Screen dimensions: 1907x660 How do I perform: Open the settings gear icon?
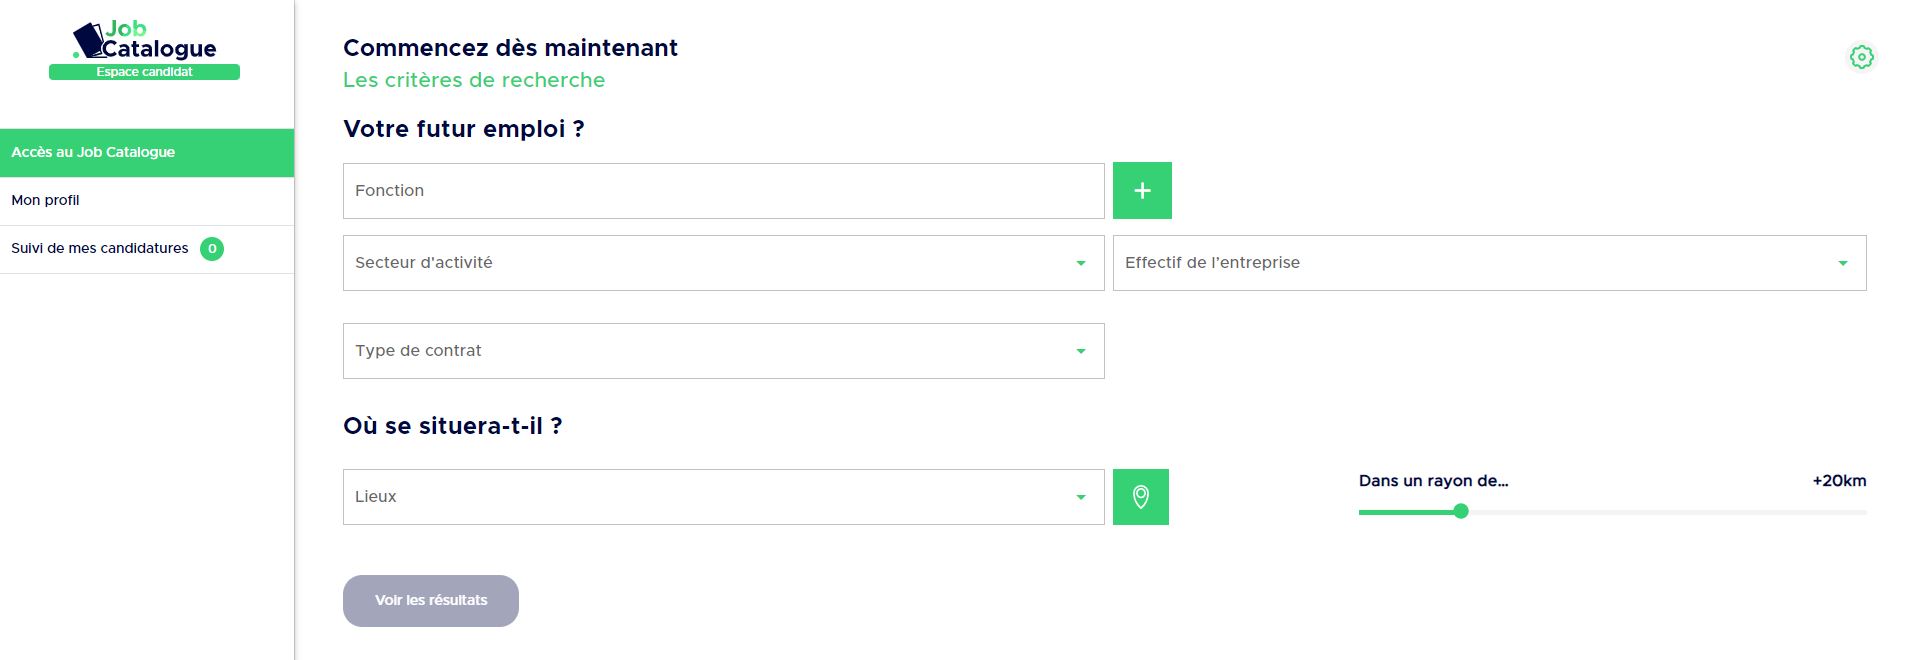pyautogui.click(x=1861, y=57)
